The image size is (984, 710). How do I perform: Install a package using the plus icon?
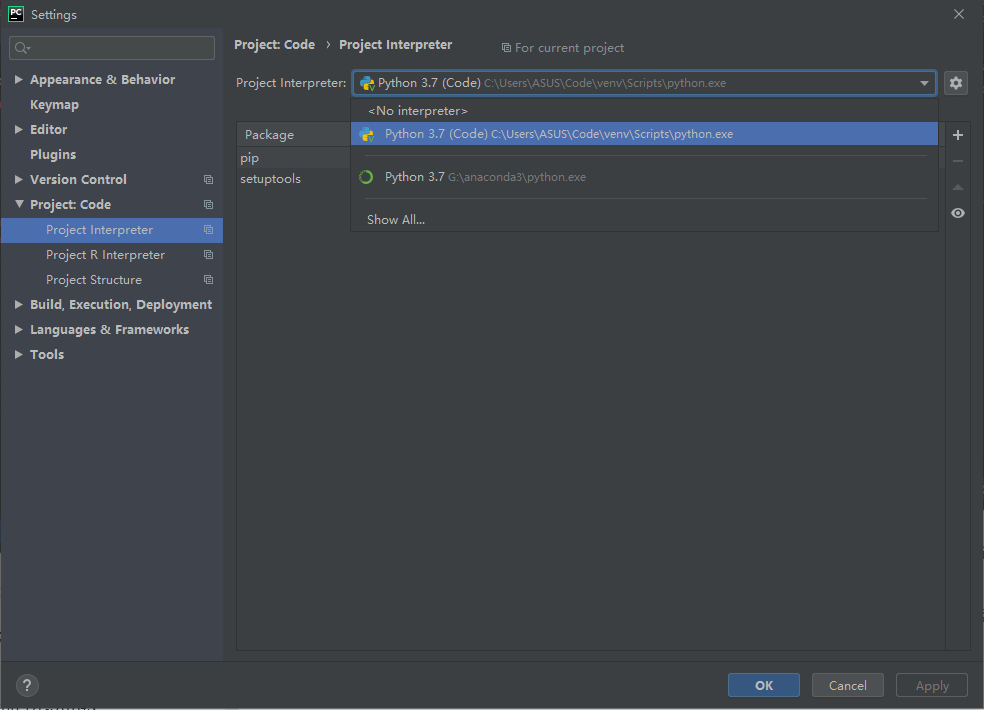[x=957, y=134]
